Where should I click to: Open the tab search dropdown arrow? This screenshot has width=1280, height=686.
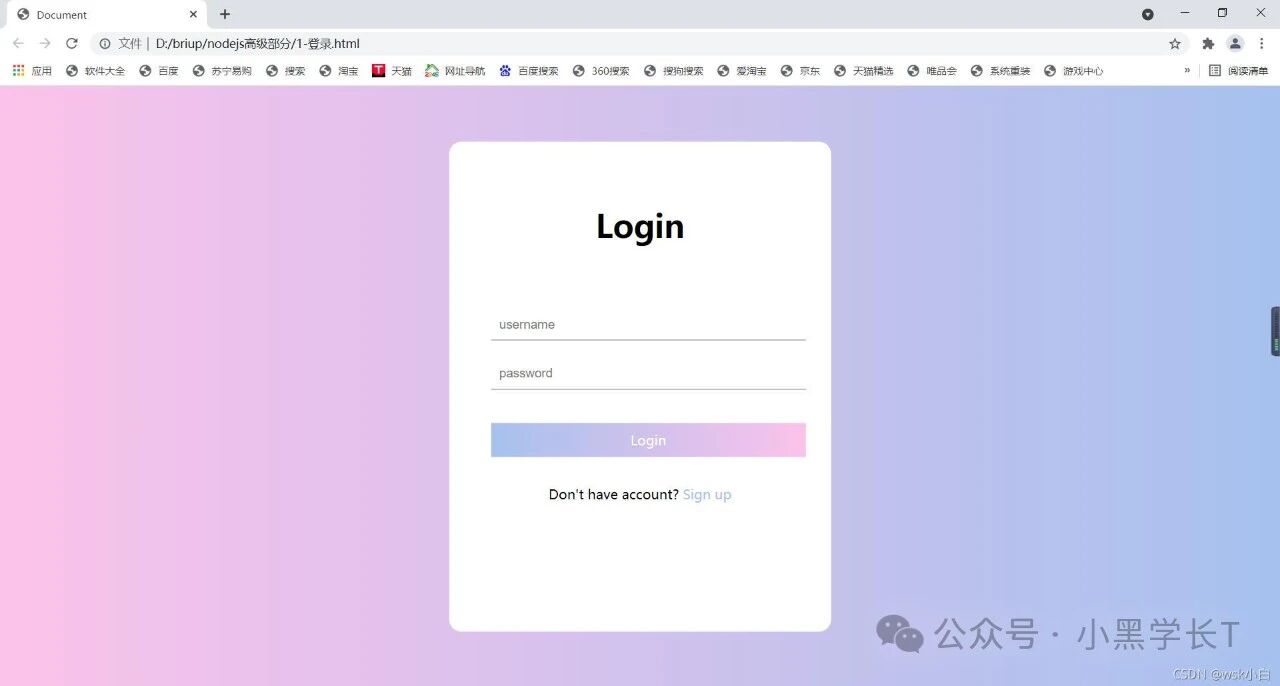coord(1148,14)
